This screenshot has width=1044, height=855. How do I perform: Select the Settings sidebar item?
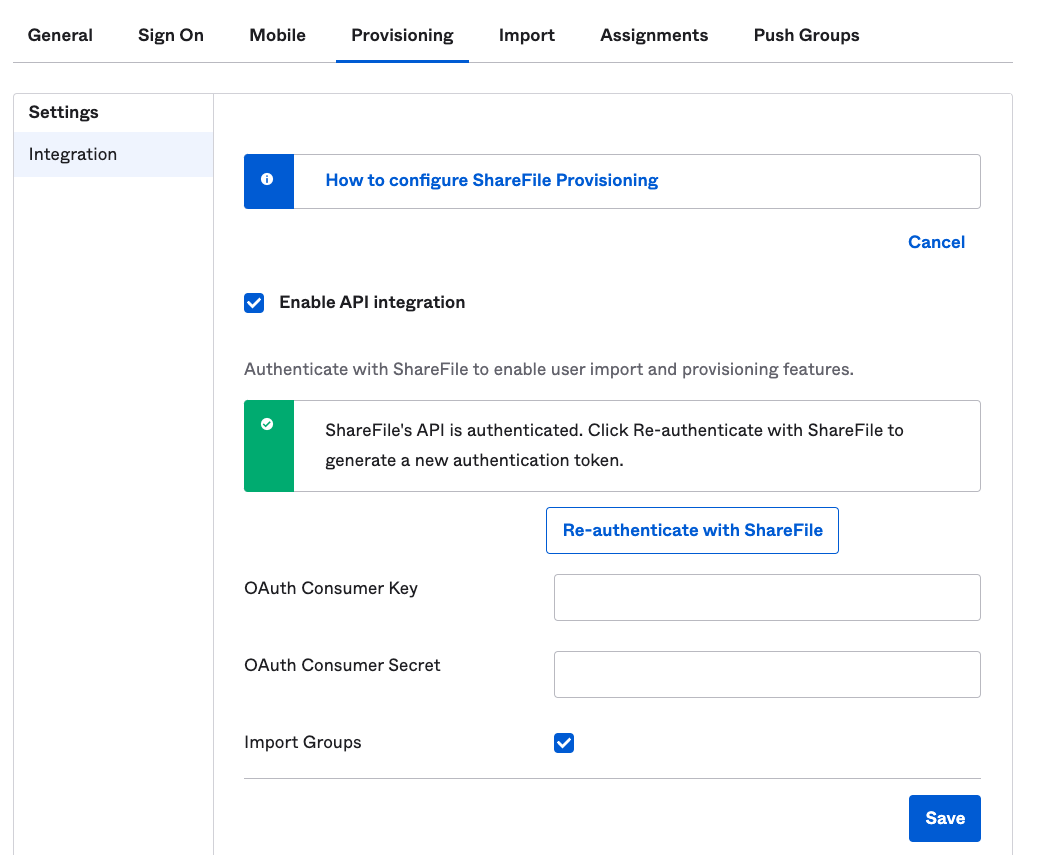tap(63, 112)
